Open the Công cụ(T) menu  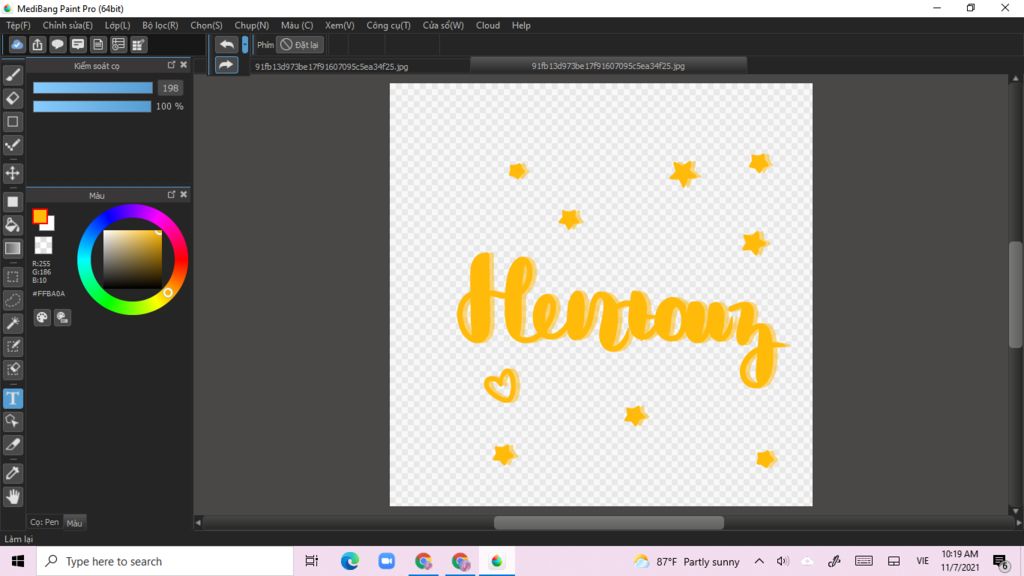tap(389, 25)
